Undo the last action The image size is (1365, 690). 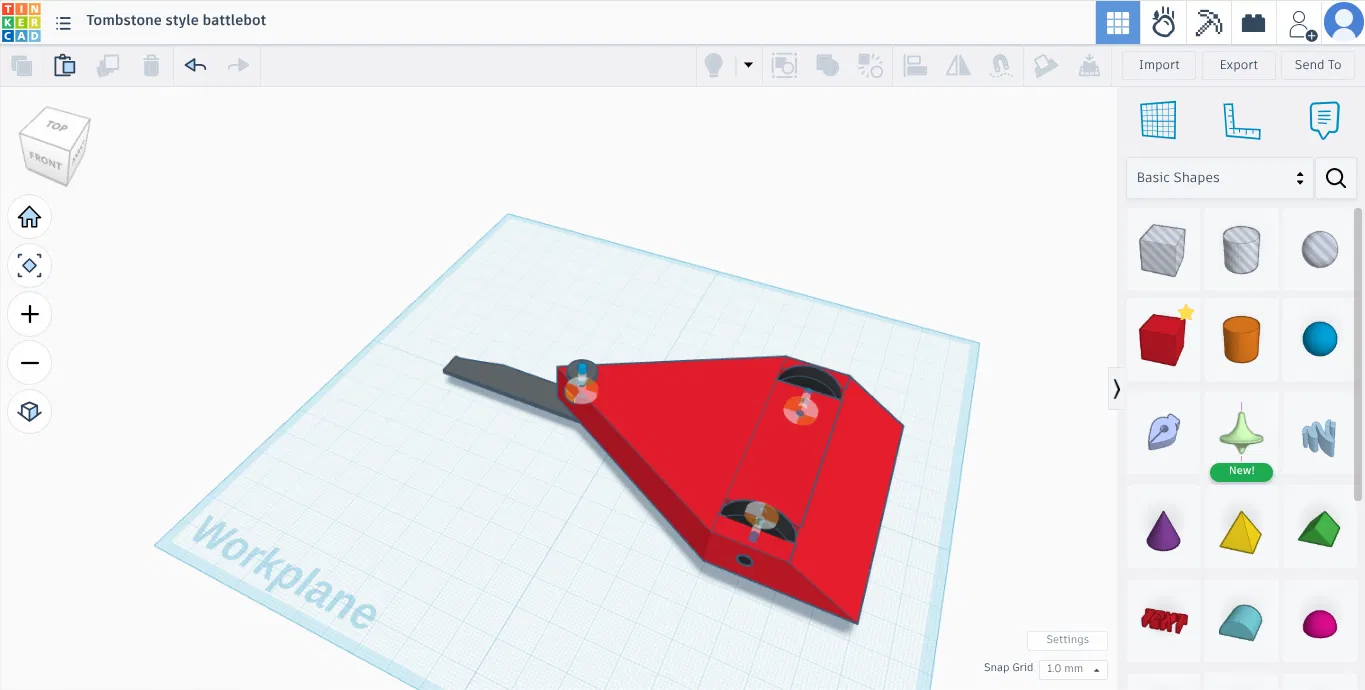[195, 66]
